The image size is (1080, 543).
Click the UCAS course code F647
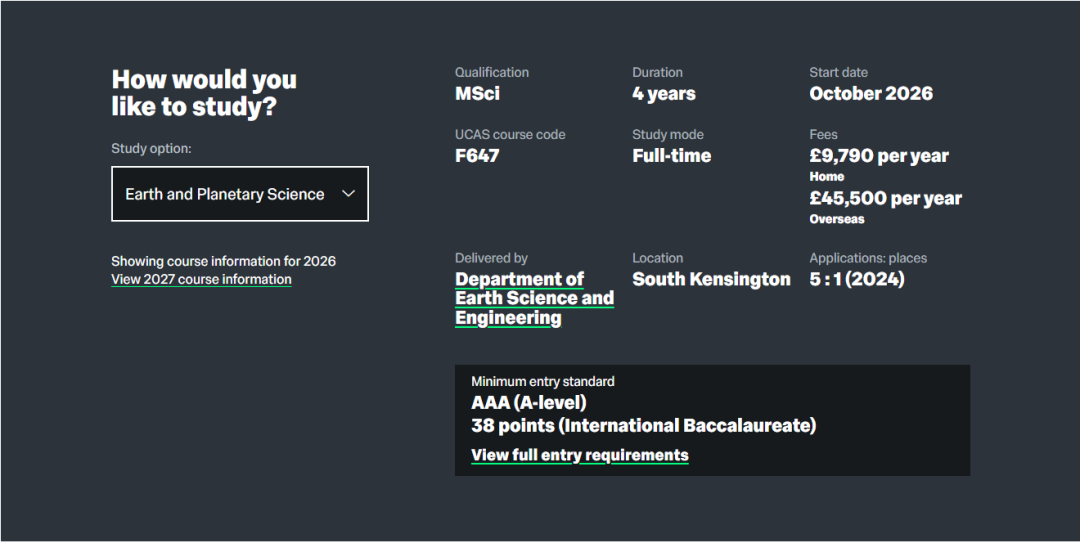coord(477,156)
